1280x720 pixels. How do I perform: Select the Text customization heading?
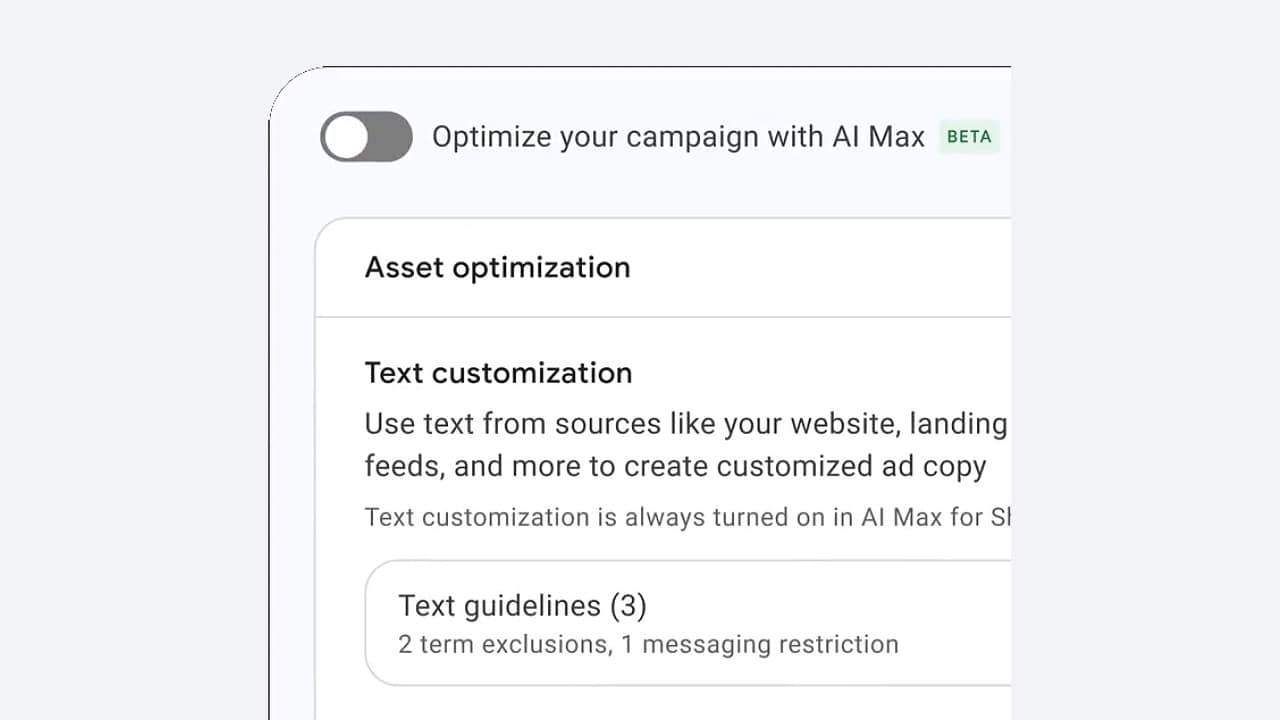click(498, 373)
